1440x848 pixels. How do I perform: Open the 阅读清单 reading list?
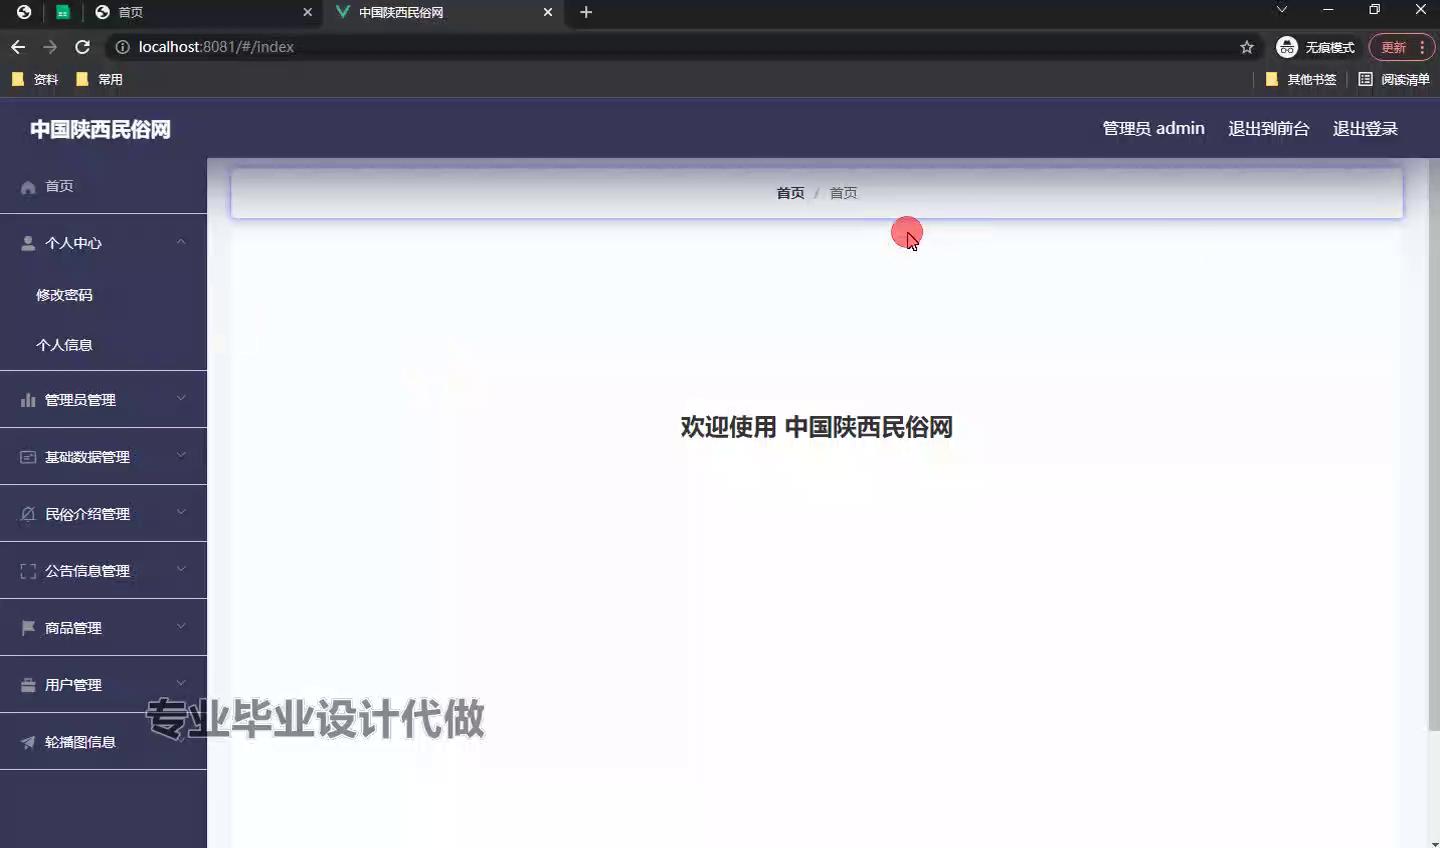pyautogui.click(x=1393, y=79)
